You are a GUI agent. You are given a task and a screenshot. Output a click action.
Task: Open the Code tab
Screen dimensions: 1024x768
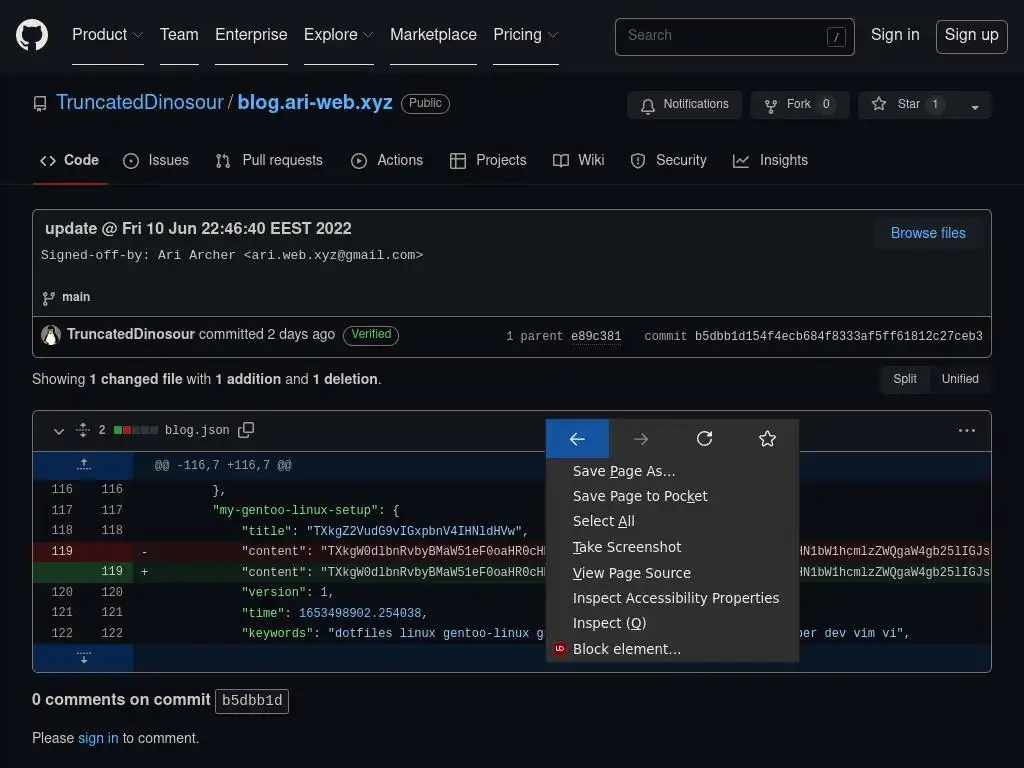coord(70,161)
